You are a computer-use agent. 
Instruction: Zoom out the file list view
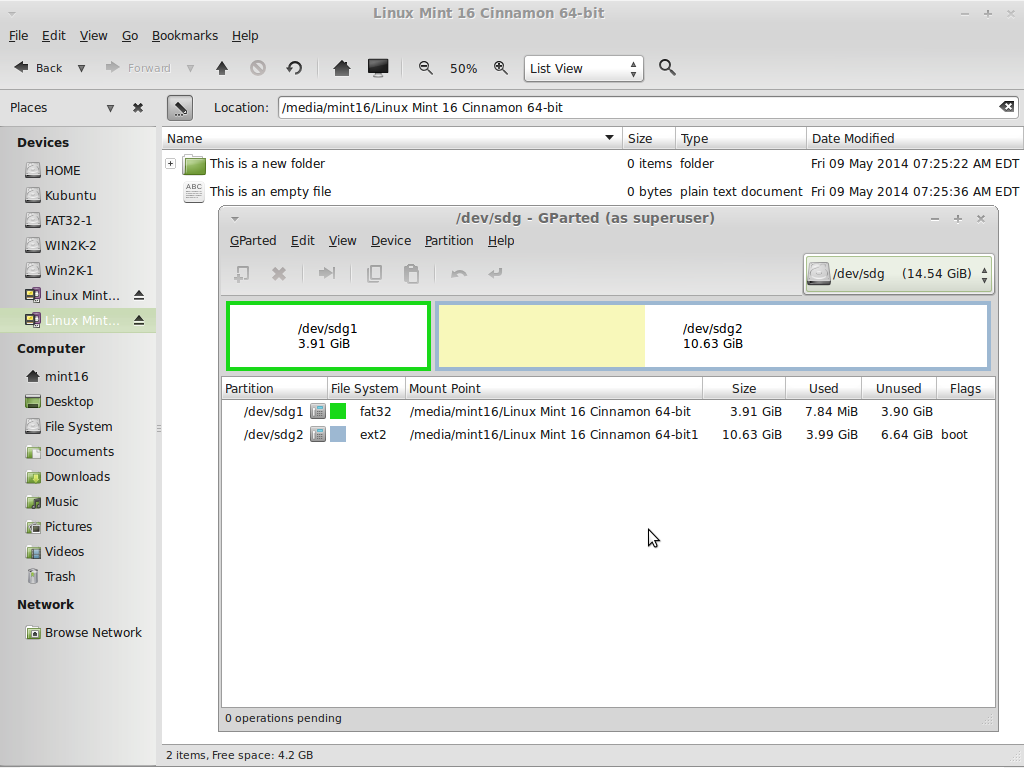click(425, 68)
